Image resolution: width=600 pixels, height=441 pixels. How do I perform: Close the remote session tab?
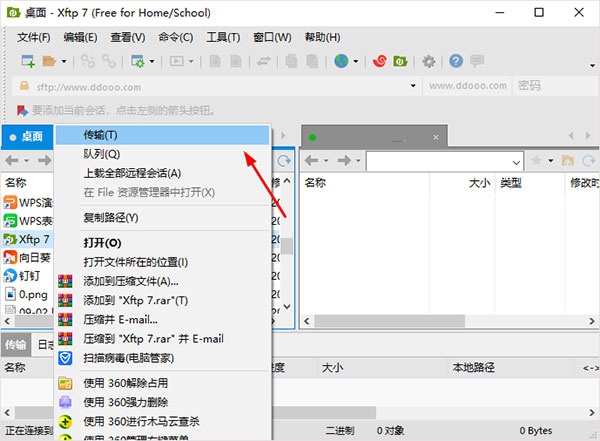click(x=435, y=137)
